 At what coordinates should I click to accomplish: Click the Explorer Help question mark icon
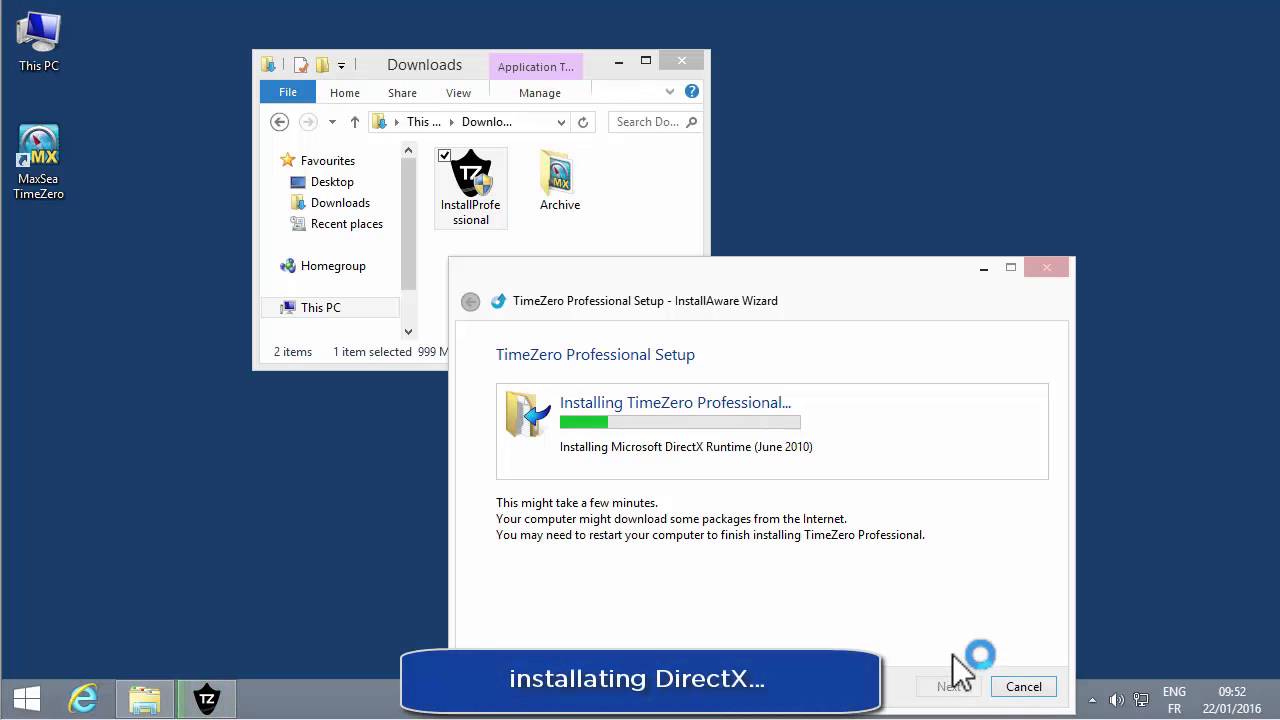[692, 91]
